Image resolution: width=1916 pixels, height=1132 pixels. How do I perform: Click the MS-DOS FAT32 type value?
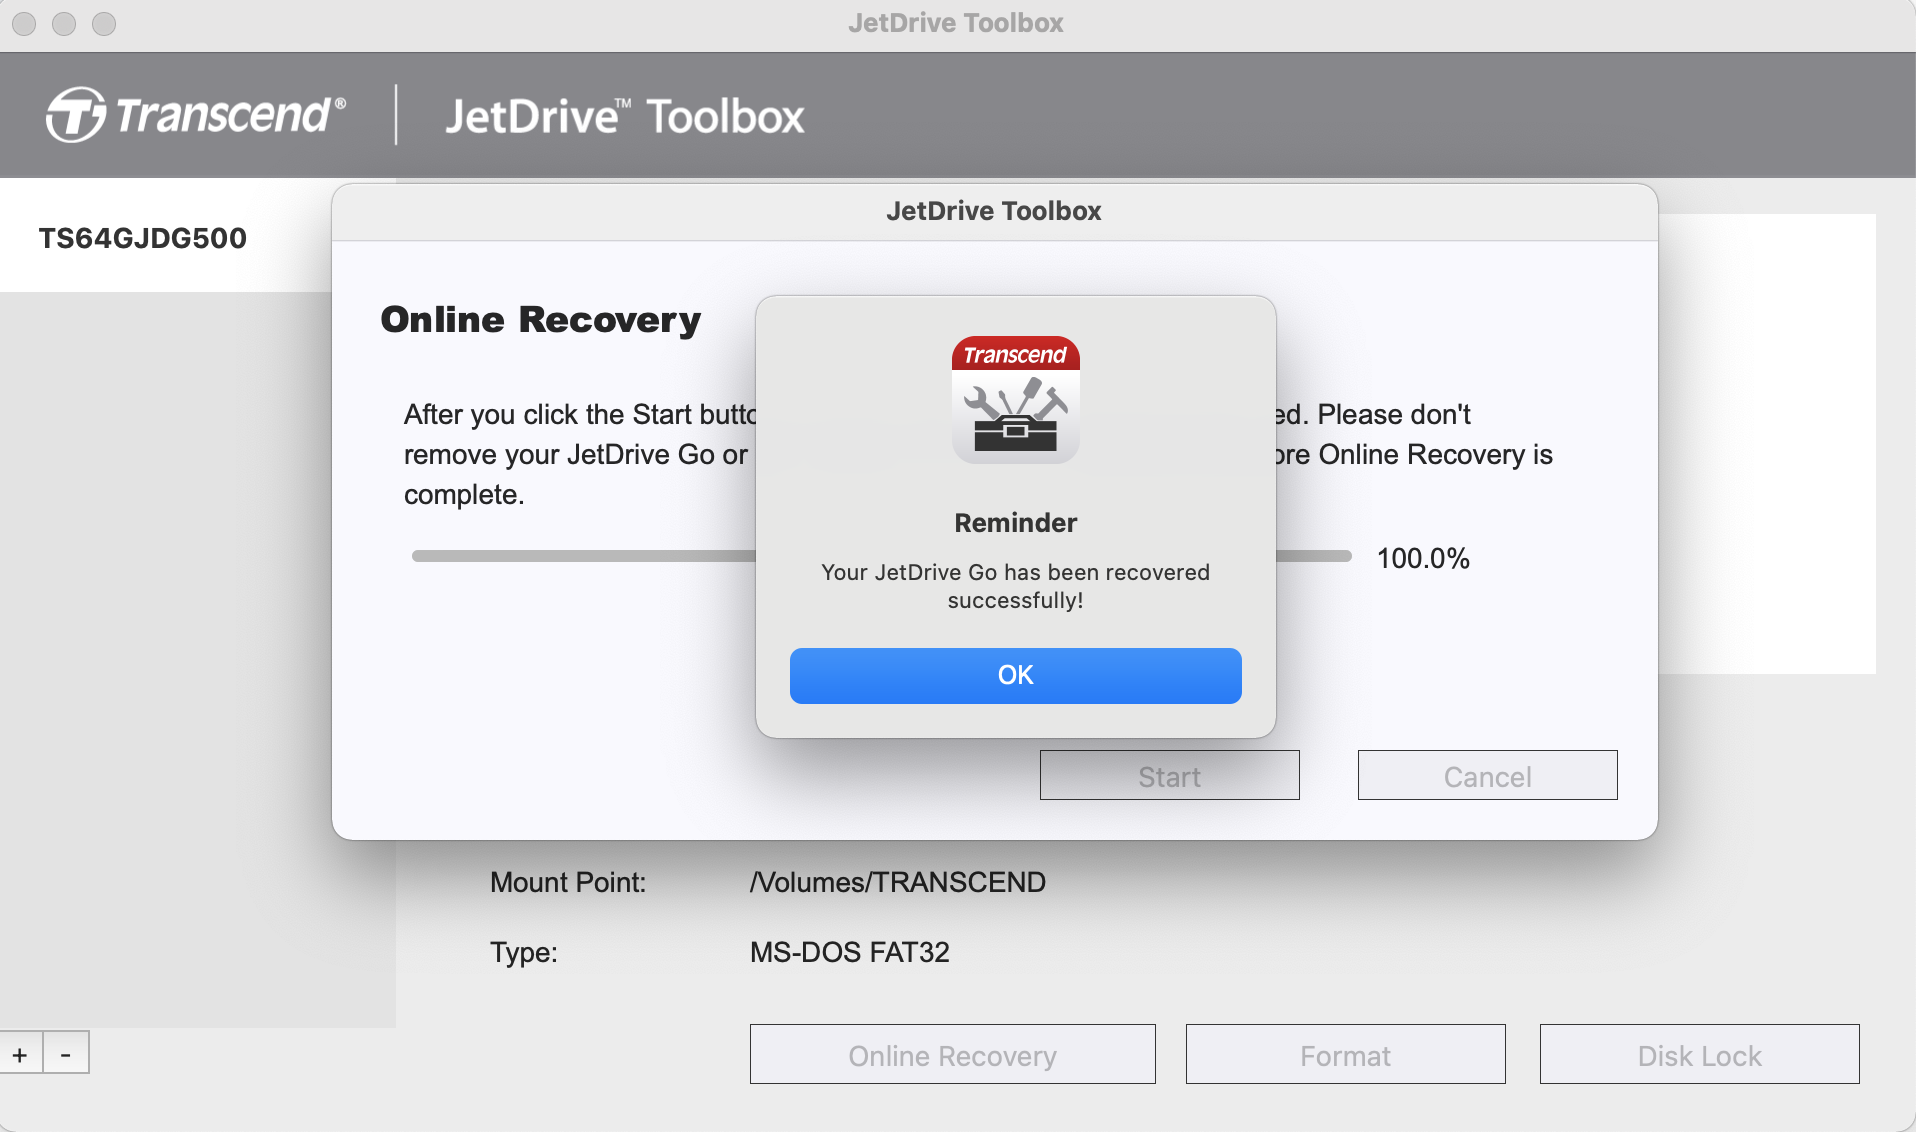[x=849, y=952]
